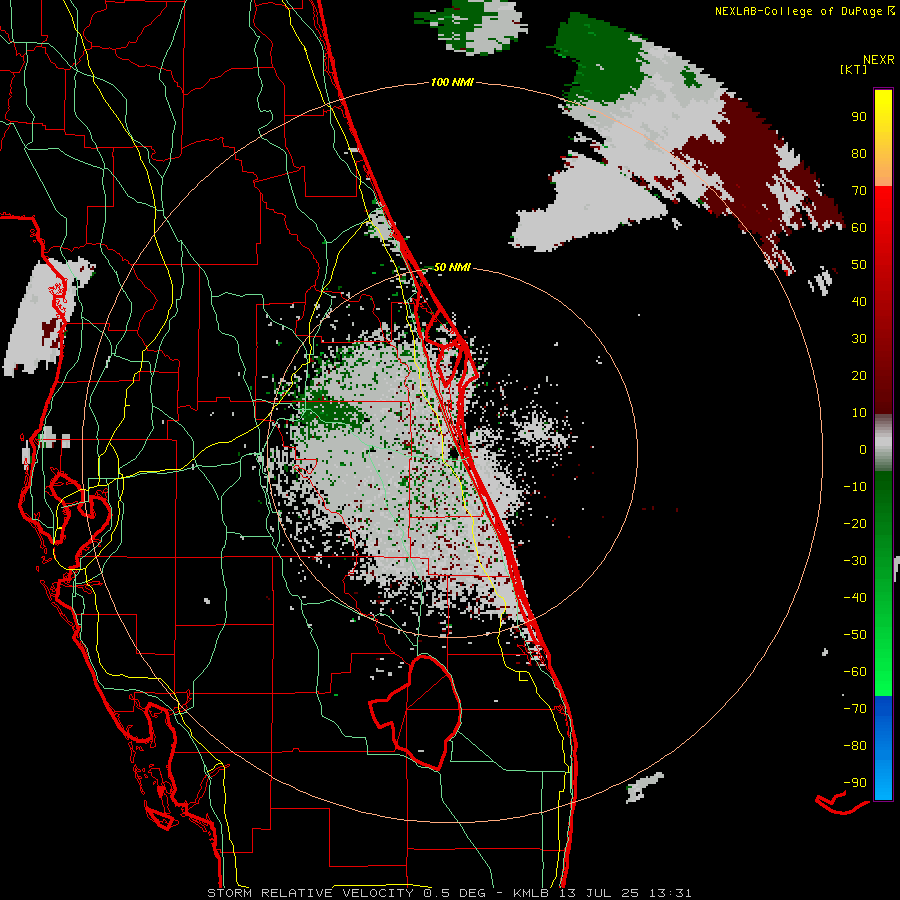The height and width of the screenshot is (900, 900).
Task: Click the KMLB station identifier in the caption
Action: tap(531, 893)
